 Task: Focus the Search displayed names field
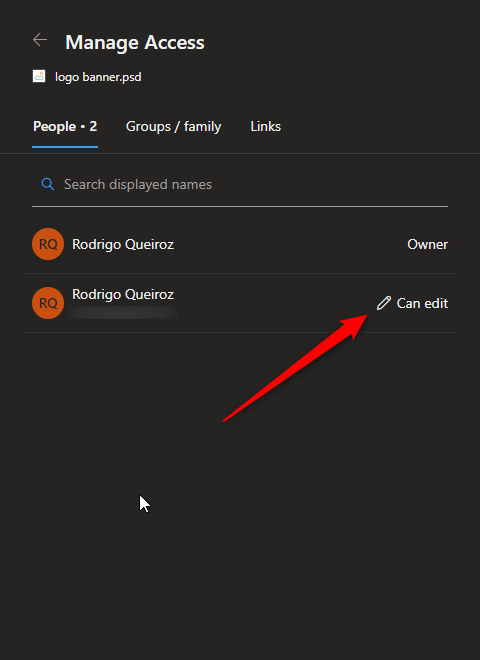point(240,184)
